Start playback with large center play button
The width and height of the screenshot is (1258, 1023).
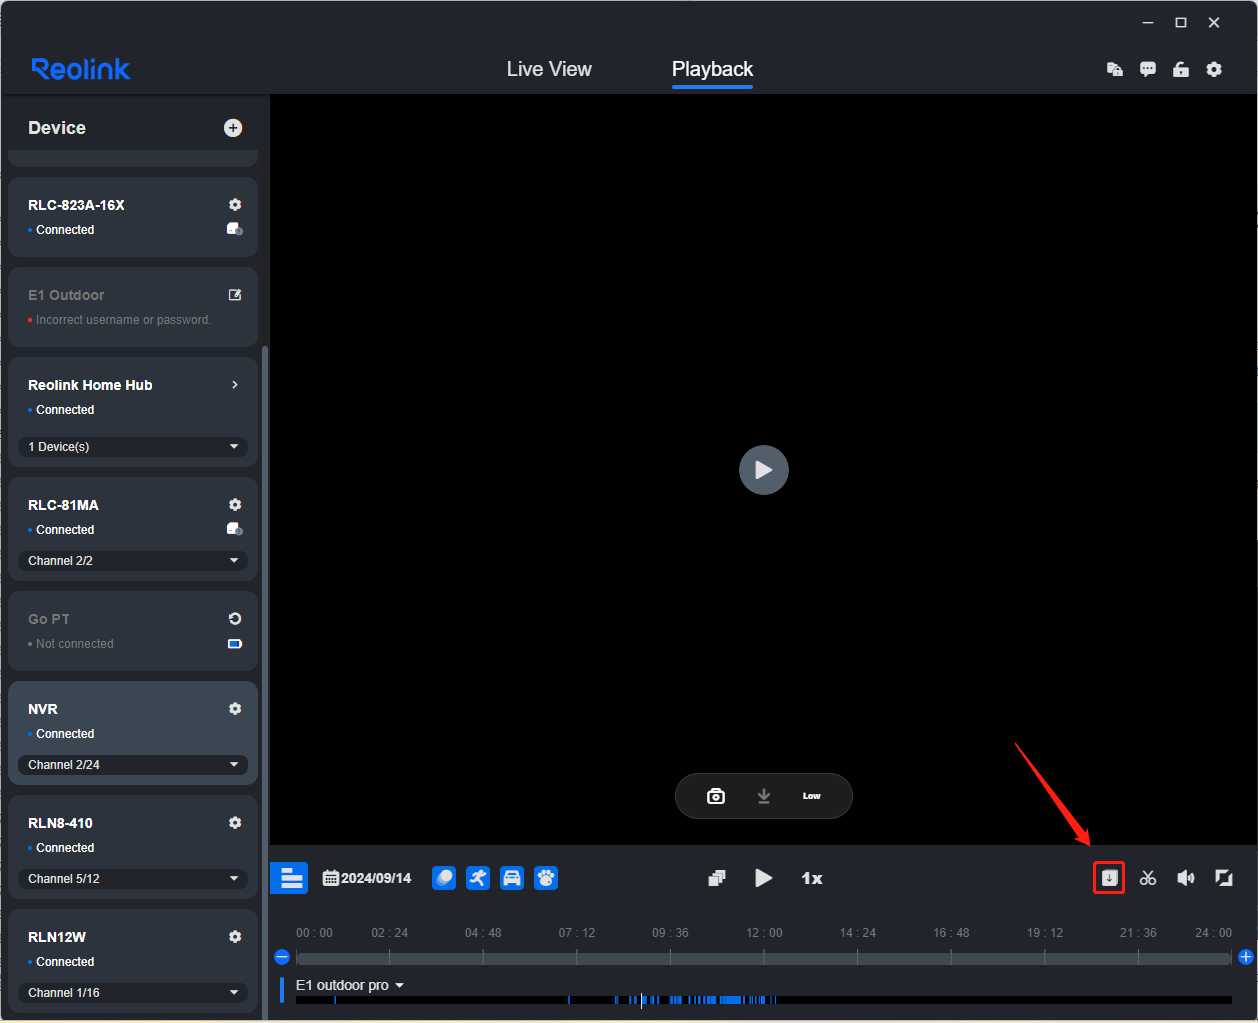(x=764, y=470)
